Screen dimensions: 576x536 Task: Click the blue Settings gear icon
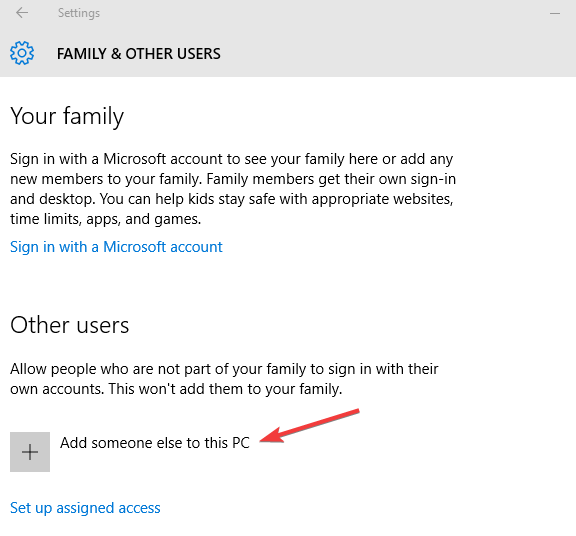(22, 53)
